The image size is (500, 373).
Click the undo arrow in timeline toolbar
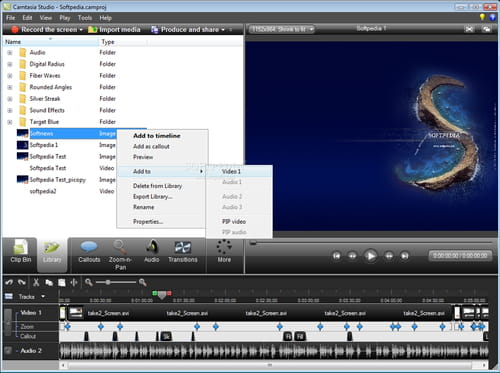tap(9, 282)
